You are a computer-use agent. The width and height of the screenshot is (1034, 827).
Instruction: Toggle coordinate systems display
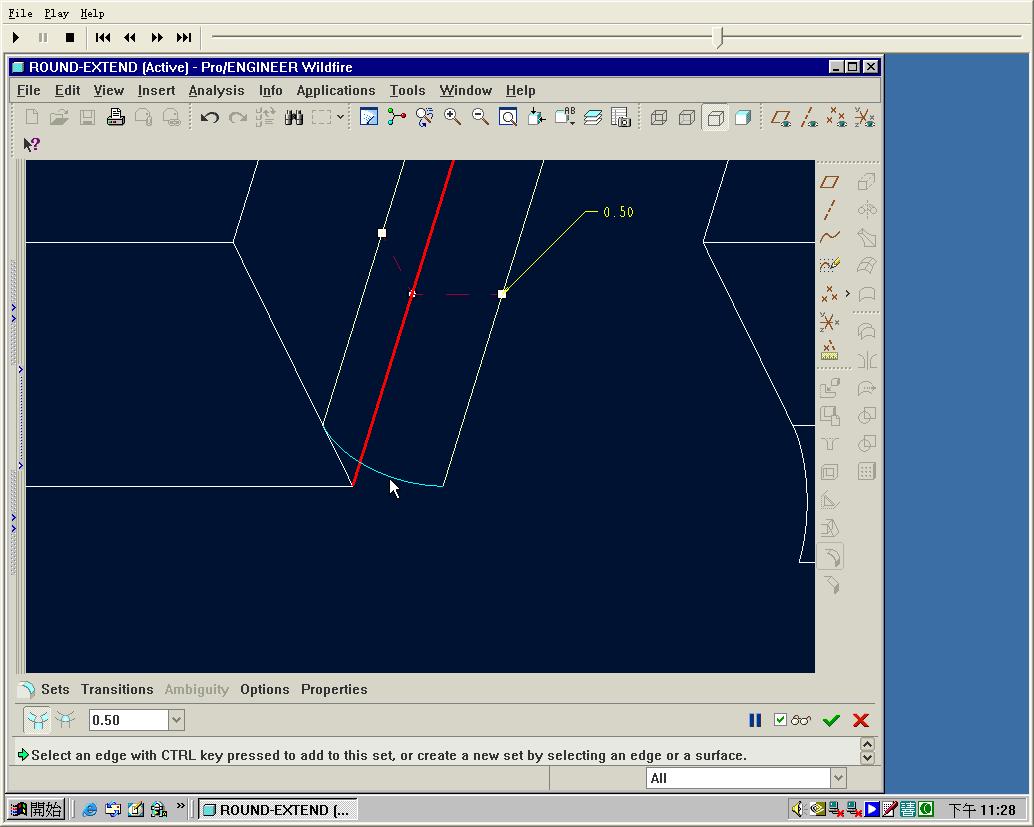point(865,117)
